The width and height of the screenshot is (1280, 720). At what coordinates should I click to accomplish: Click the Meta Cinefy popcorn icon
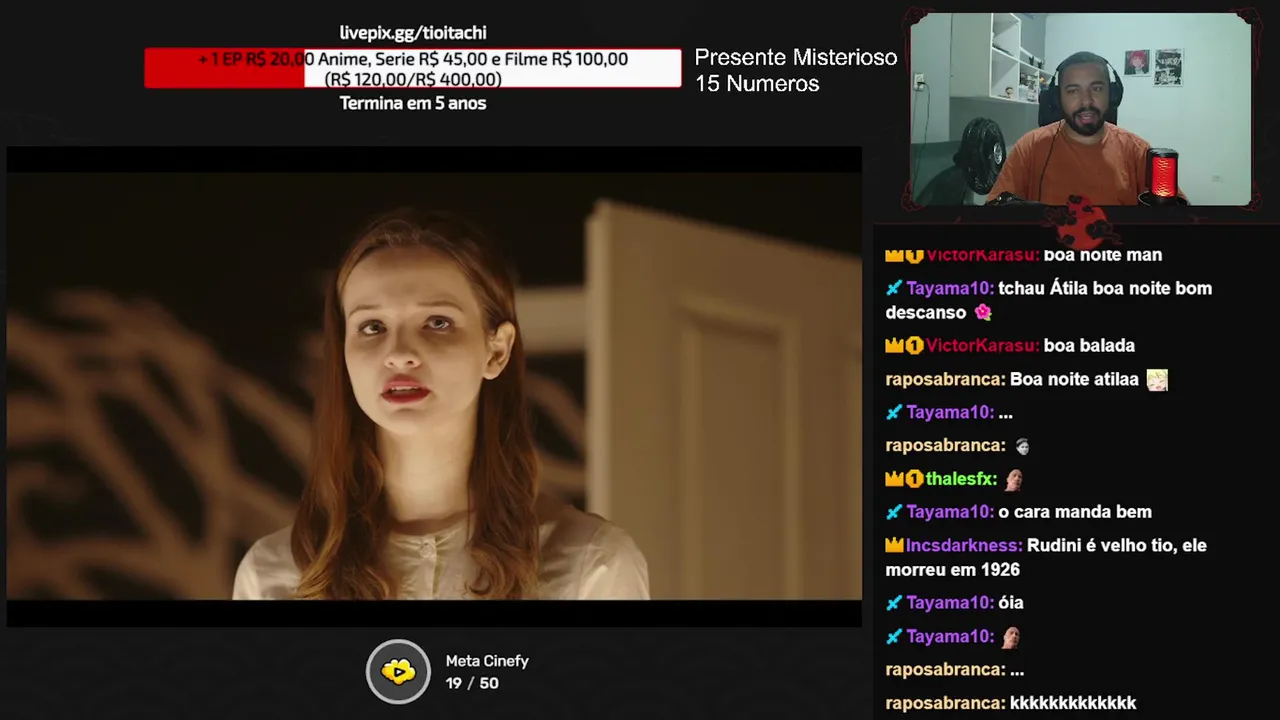point(398,672)
